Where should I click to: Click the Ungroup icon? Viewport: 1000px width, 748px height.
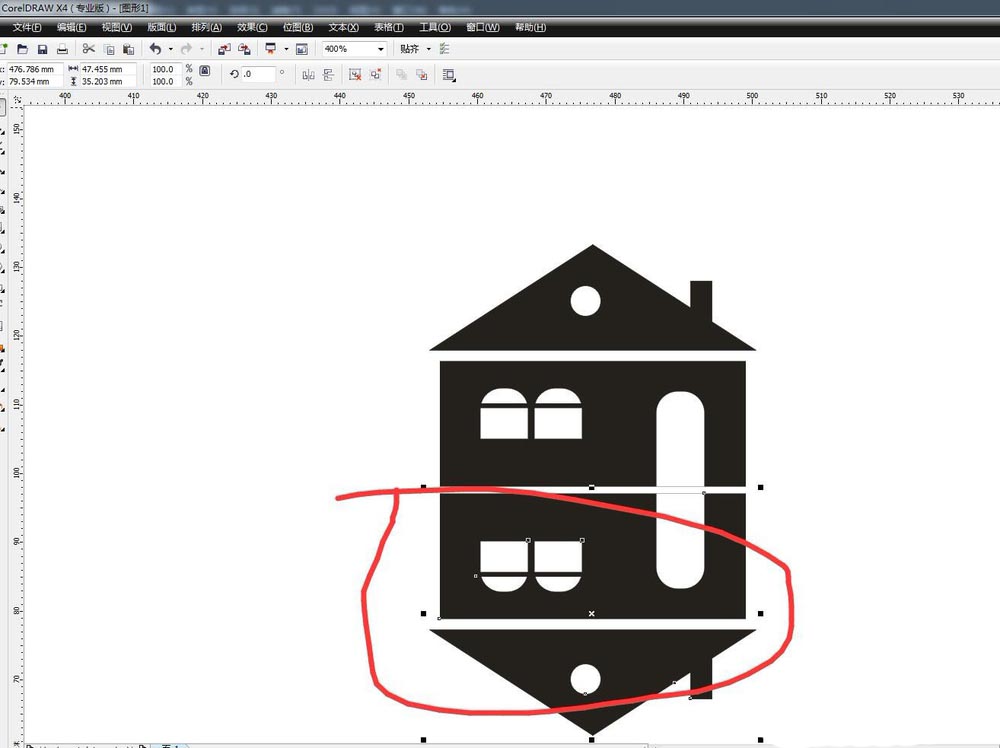[355, 75]
